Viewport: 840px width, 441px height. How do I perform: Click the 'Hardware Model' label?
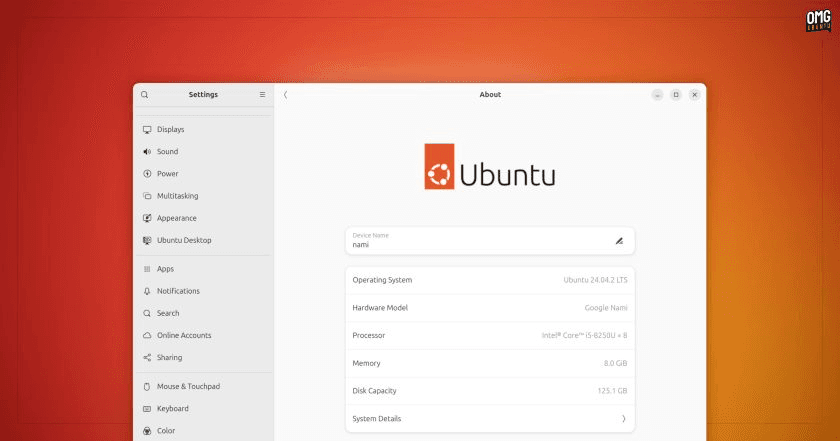click(380, 308)
